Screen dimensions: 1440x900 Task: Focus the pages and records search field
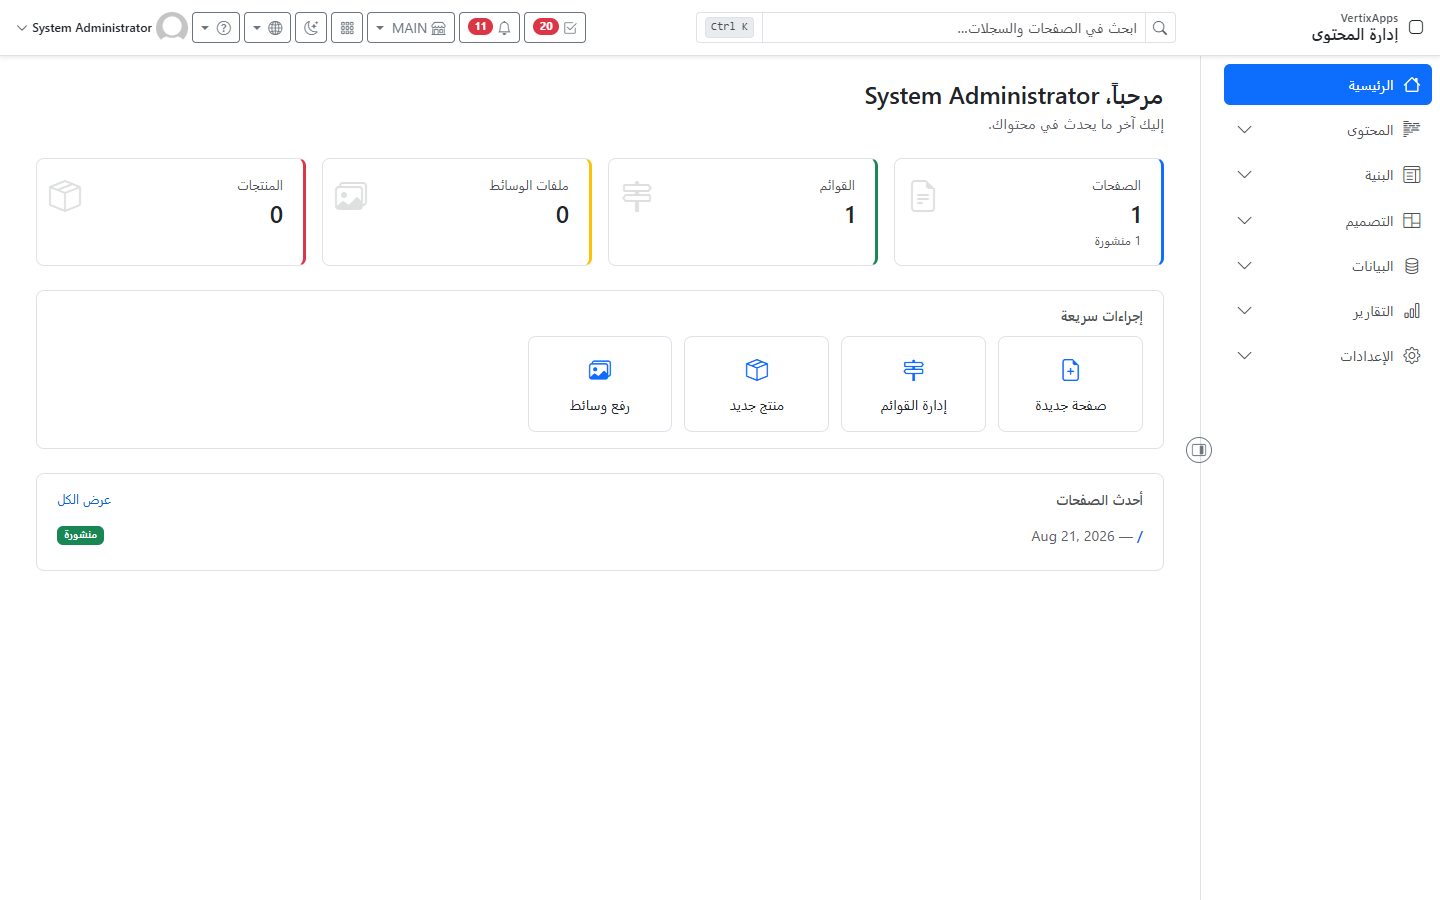pyautogui.click(x=953, y=28)
